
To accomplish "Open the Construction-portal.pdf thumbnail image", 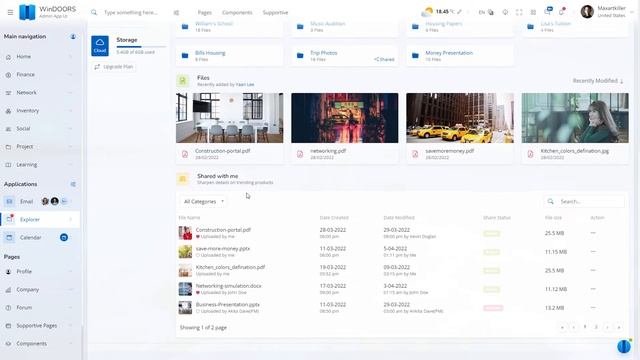I will [229, 118].
